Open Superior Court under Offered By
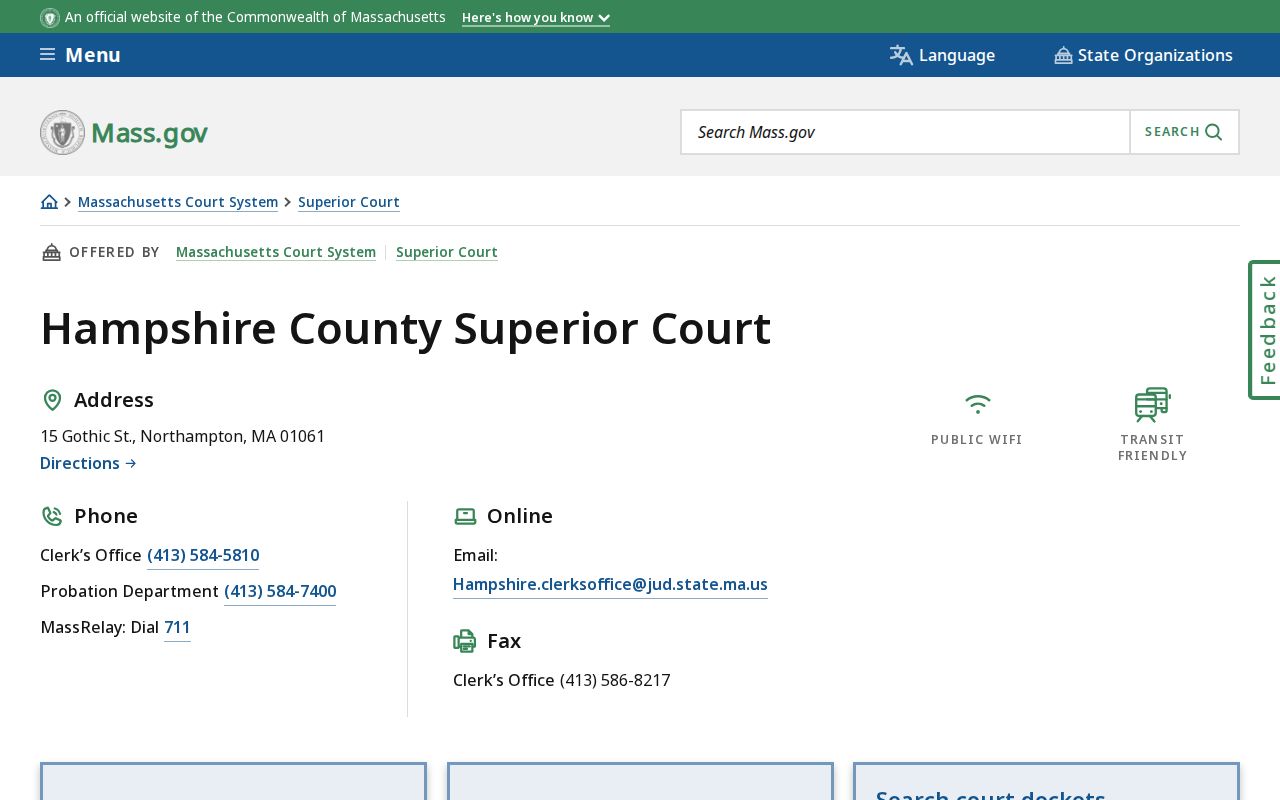Viewport: 1280px width, 800px height. [447, 252]
